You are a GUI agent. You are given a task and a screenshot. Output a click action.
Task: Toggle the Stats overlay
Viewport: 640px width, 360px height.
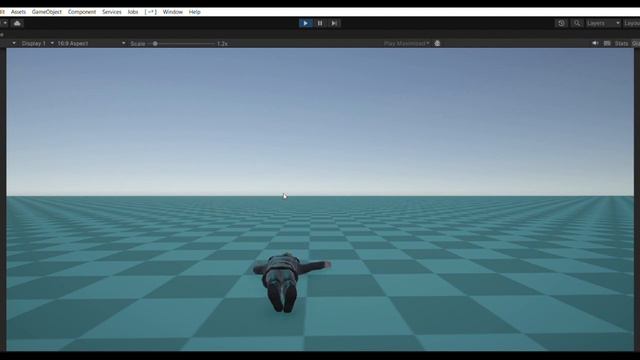621,43
